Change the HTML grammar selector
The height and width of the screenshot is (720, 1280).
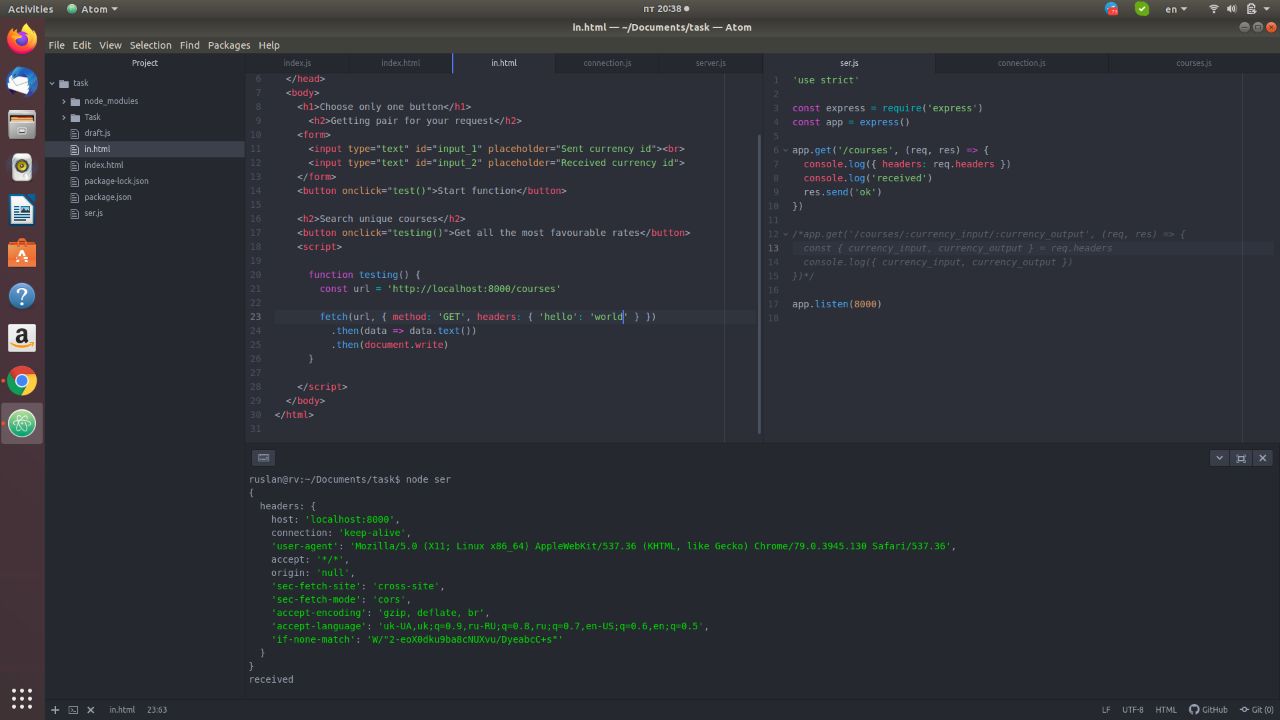(1166, 710)
